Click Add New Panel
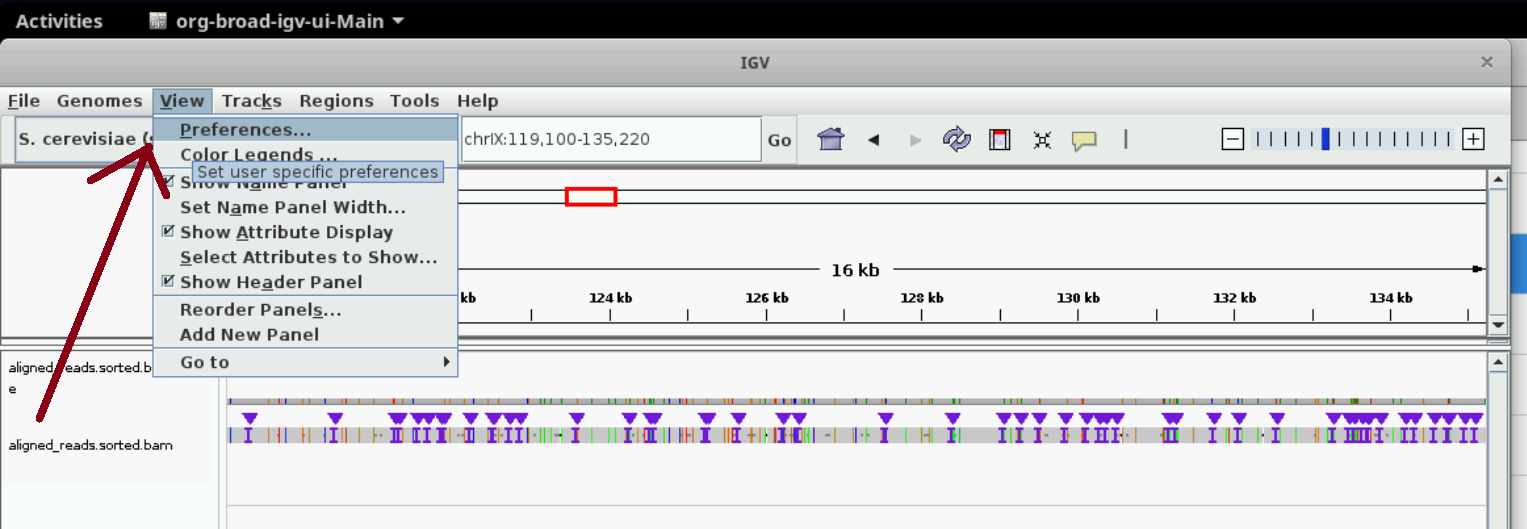Screen dimensions: 1527x529 [305, 335]
